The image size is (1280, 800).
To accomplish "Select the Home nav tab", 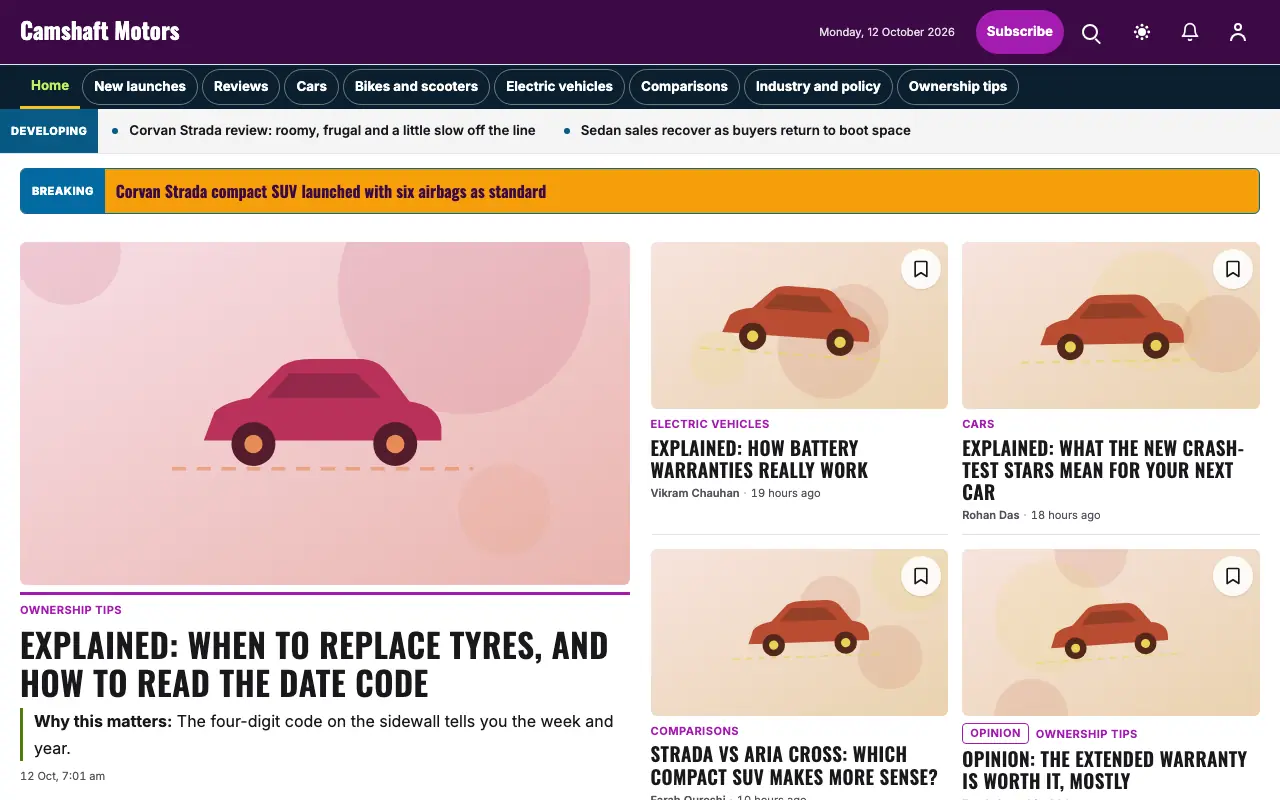I will tap(50, 86).
